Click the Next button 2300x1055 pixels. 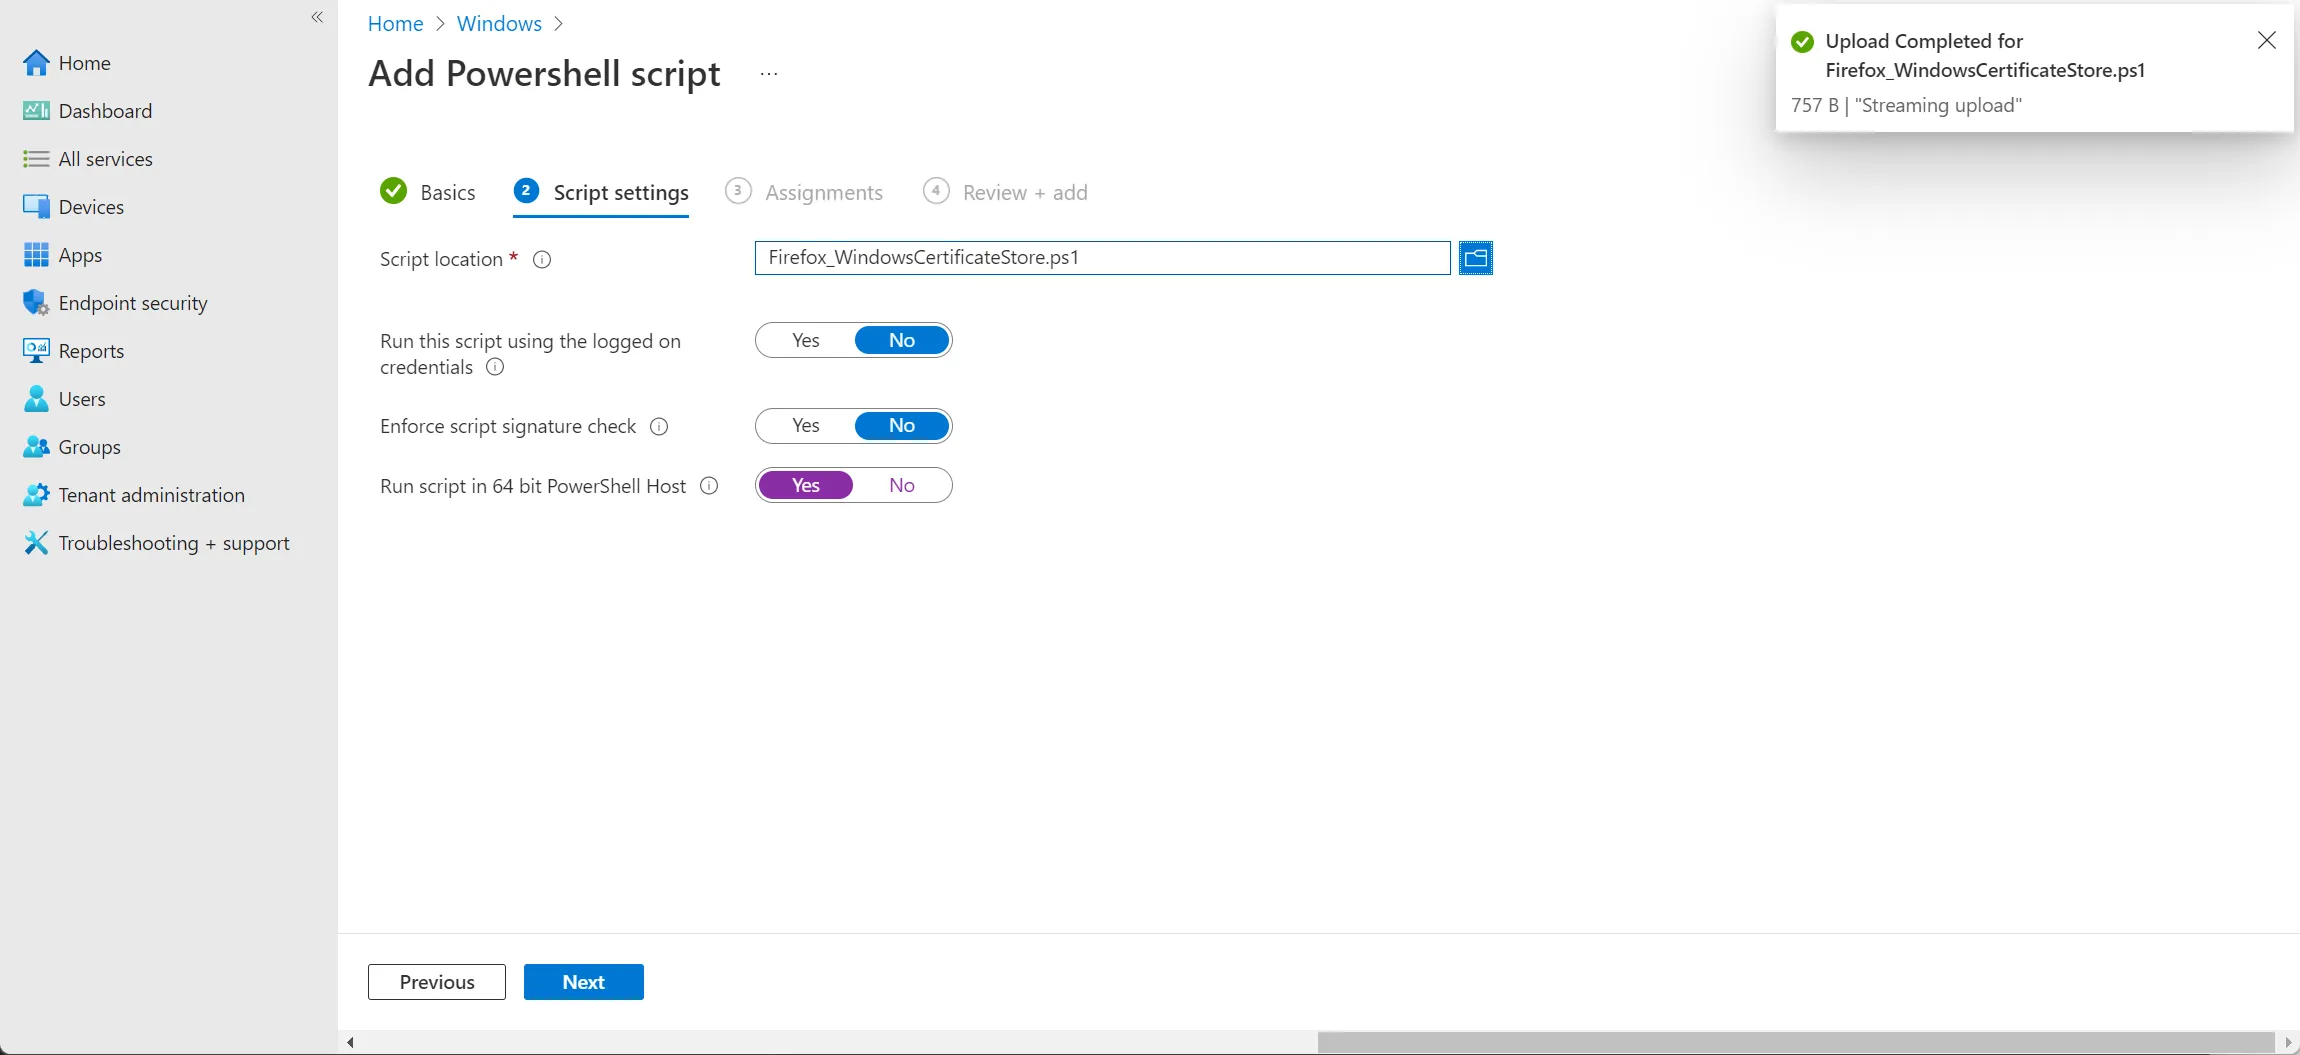(x=584, y=982)
